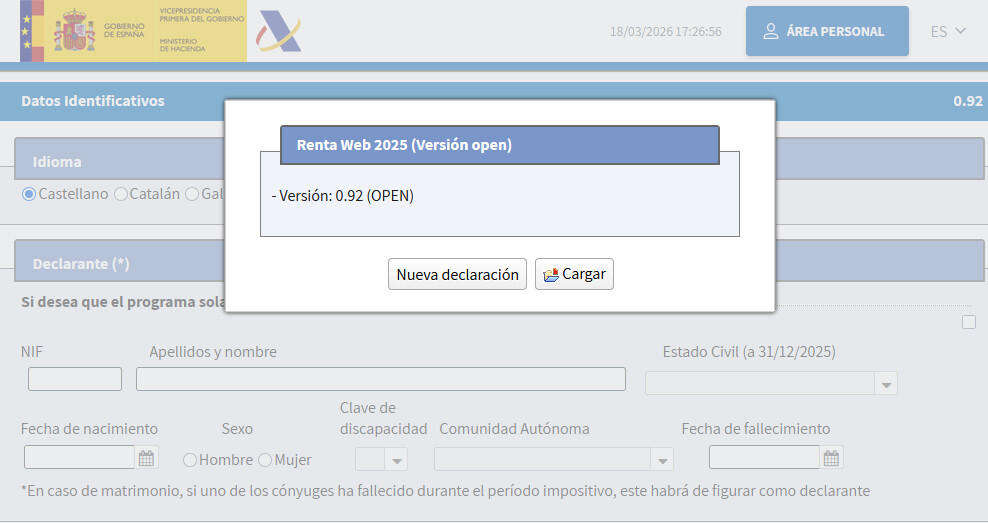Click the Apellidos y nombre input field

tap(381, 379)
